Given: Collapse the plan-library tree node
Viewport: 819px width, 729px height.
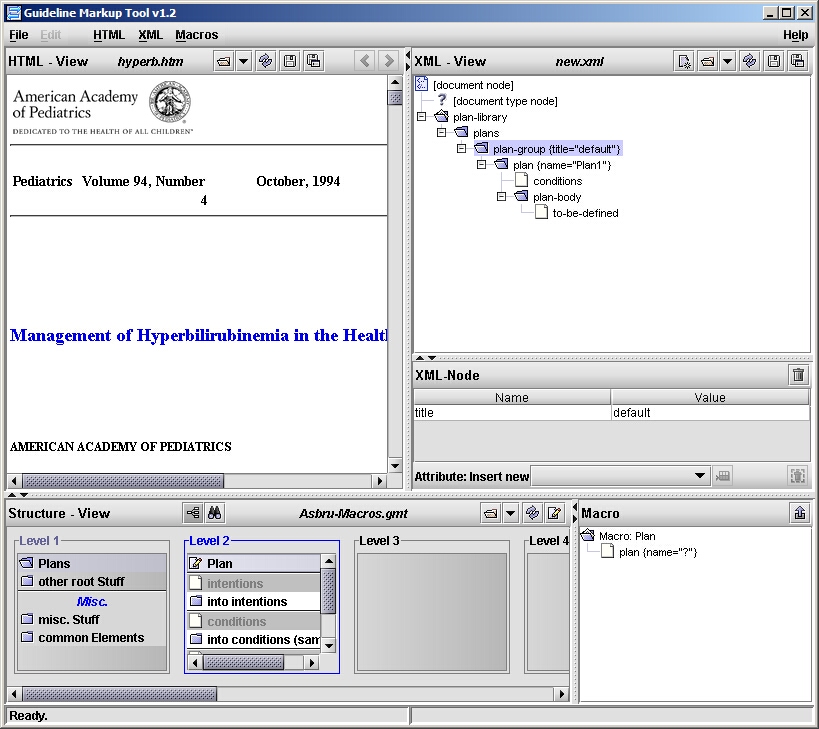Looking at the screenshot, I should coord(422,116).
